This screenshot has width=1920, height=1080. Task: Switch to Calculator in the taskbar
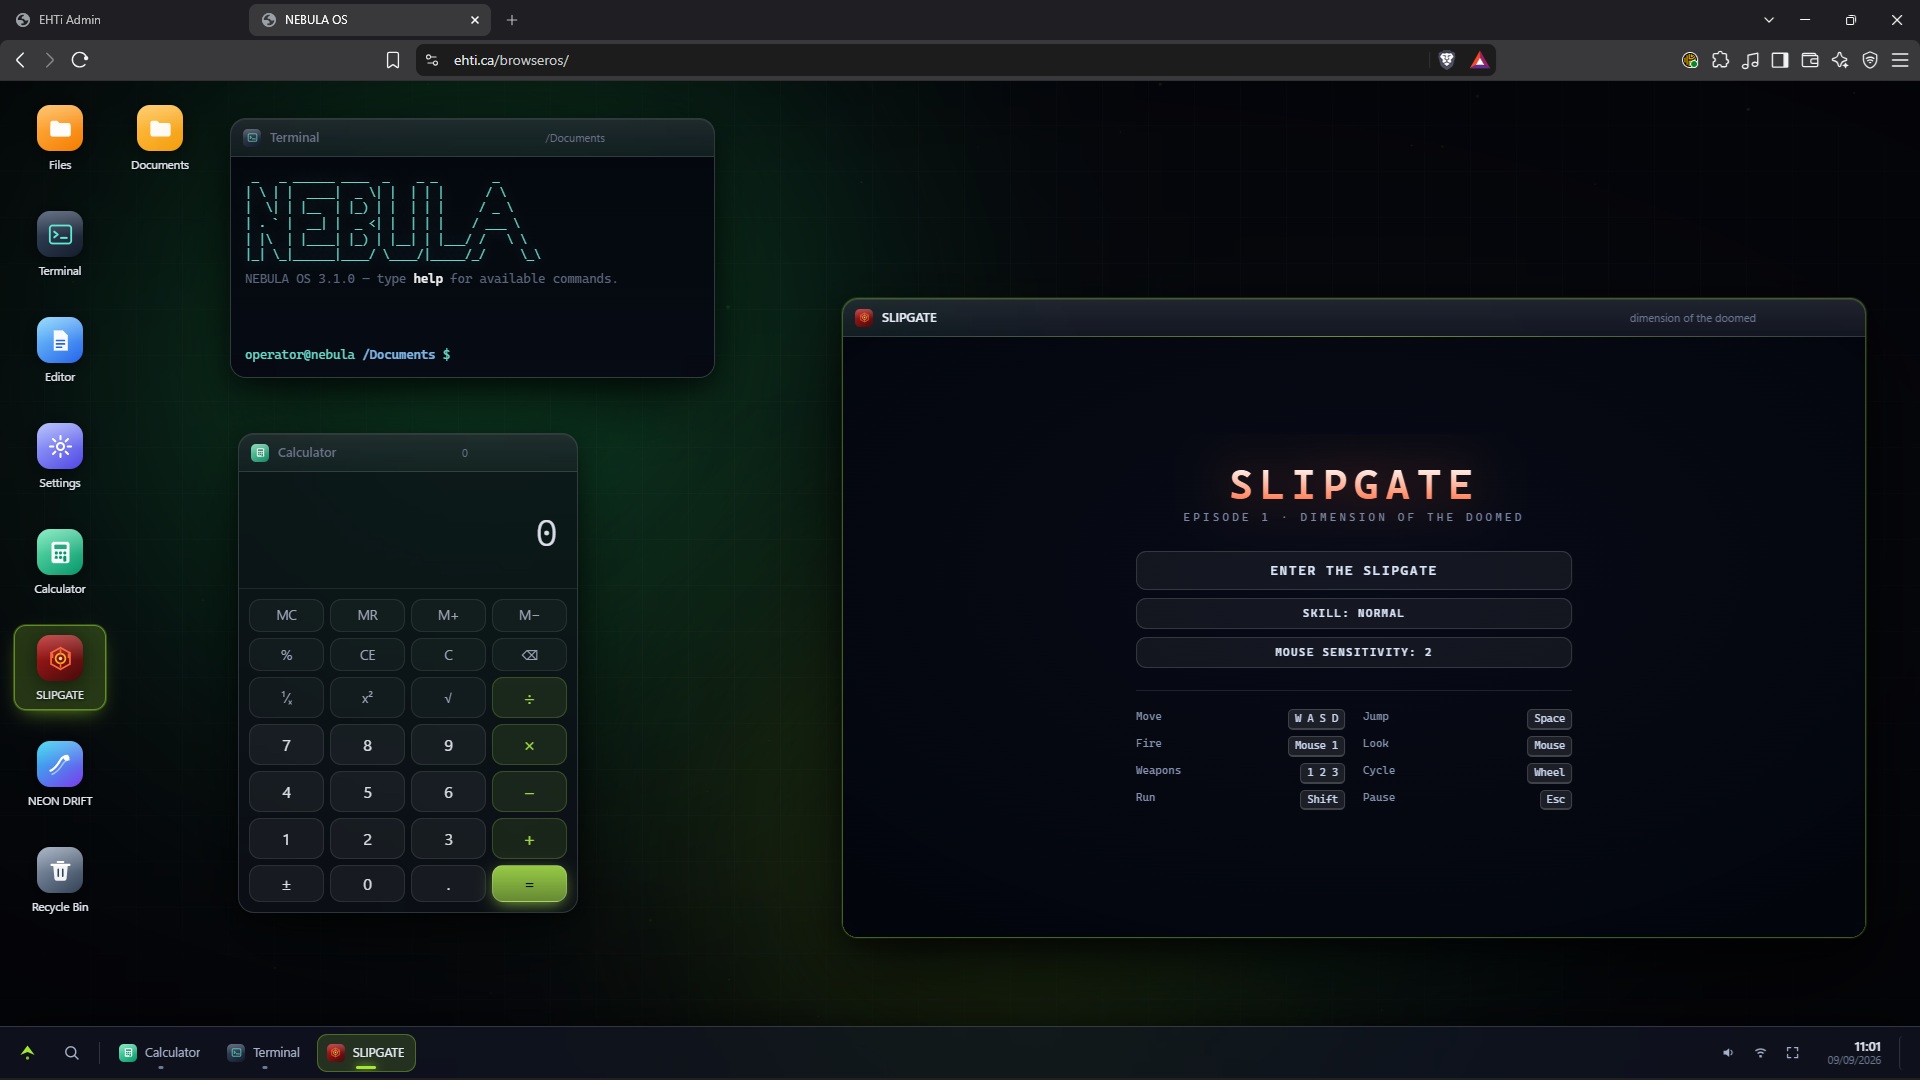(x=160, y=1053)
